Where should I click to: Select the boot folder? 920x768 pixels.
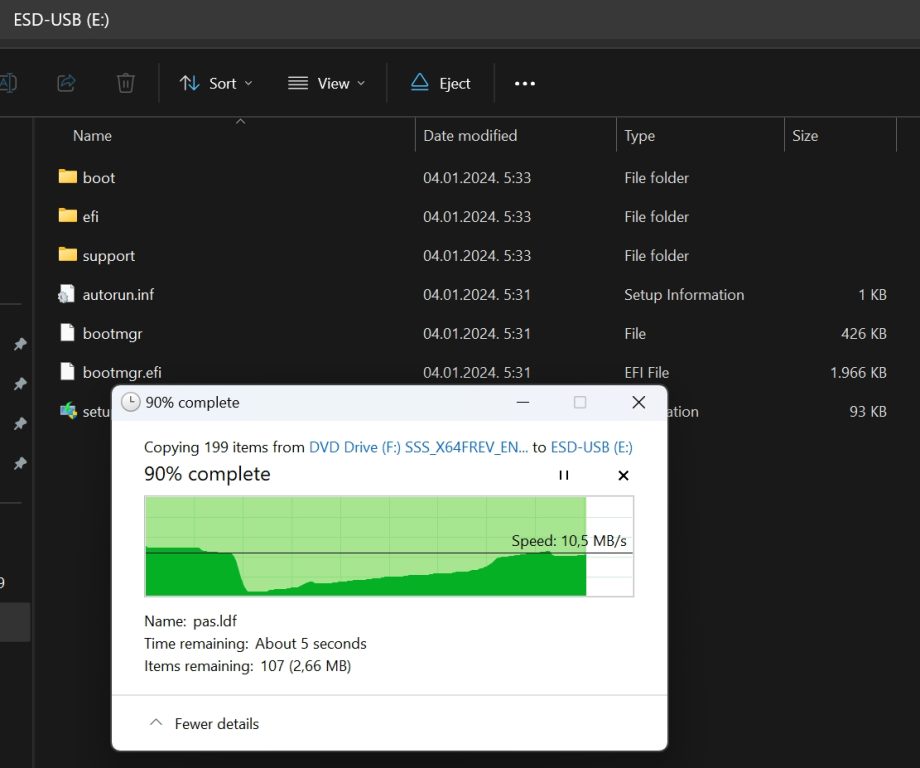(x=98, y=178)
